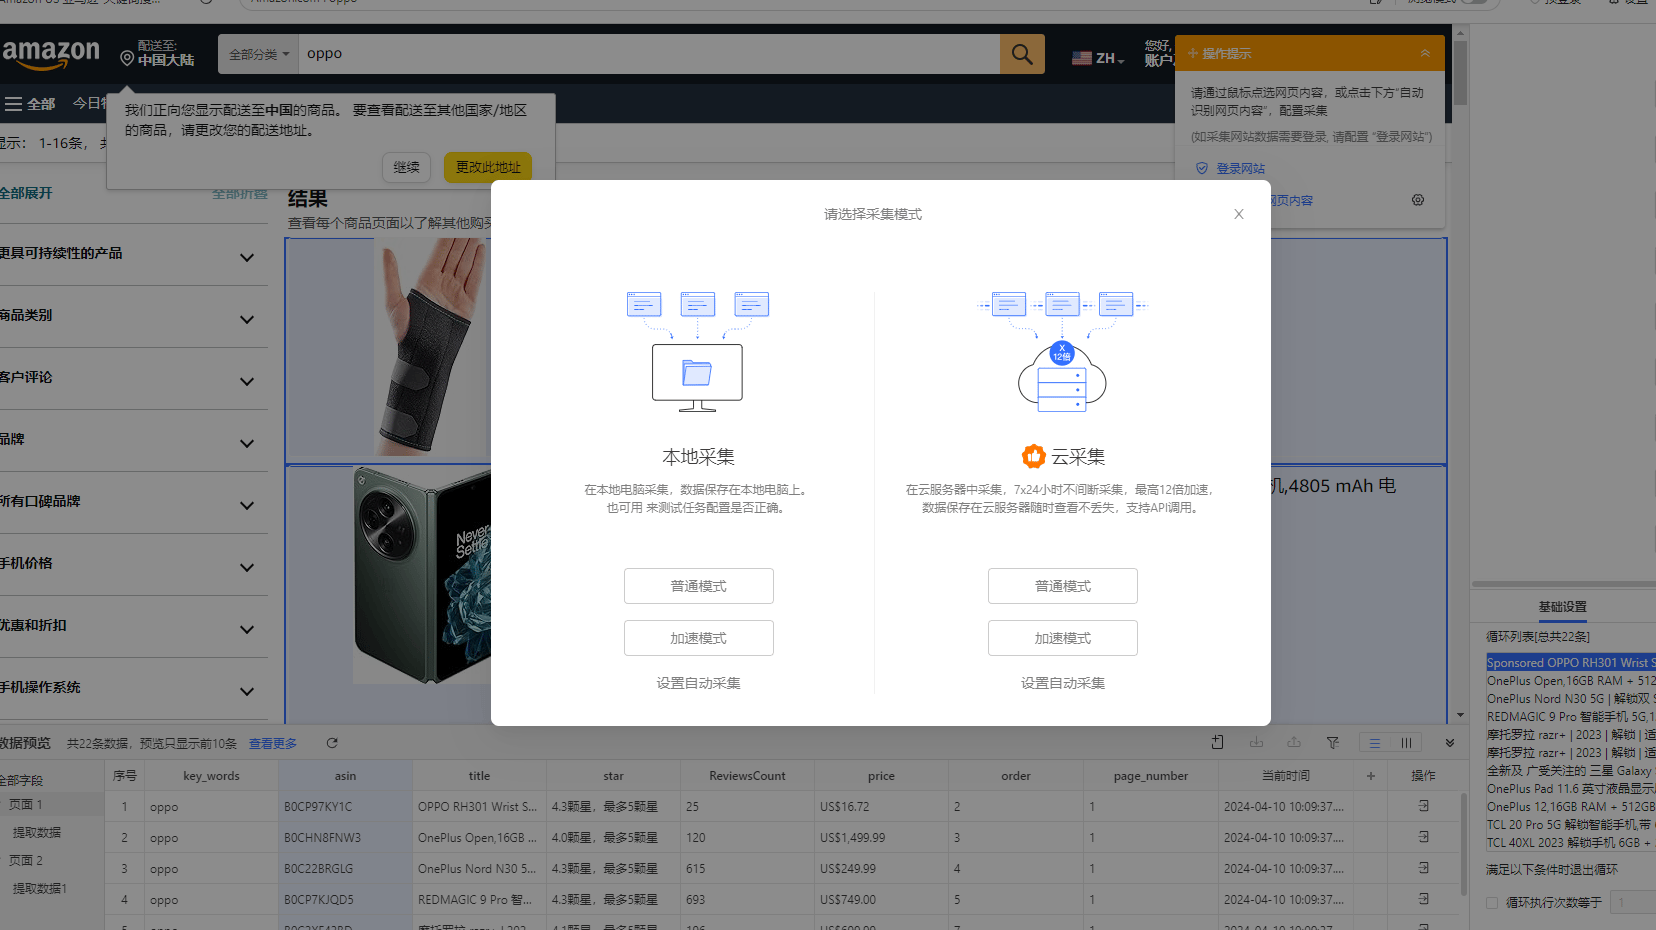Expand the 手机价格 filter

pos(247,567)
